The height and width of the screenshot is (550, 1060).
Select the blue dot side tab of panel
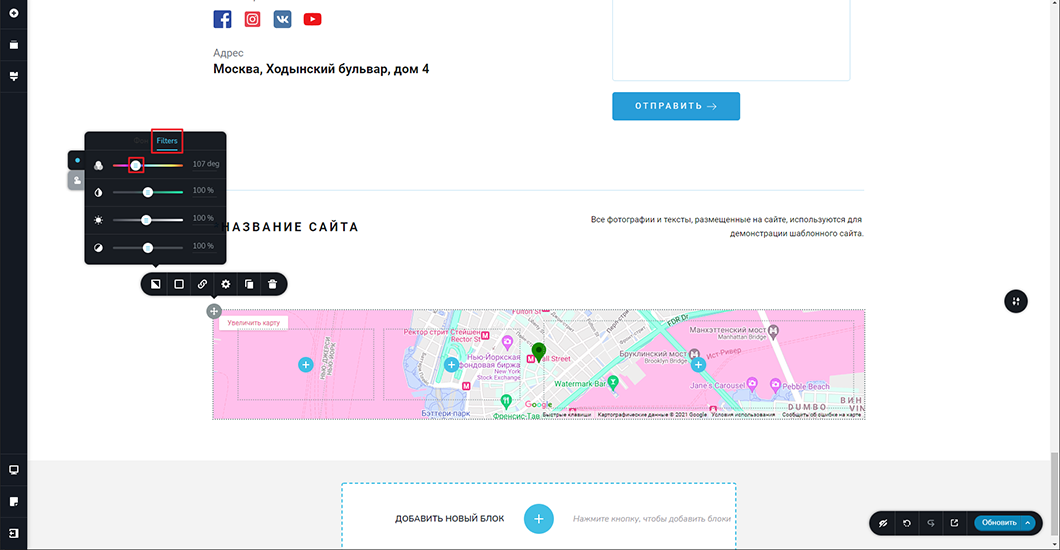(77, 160)
